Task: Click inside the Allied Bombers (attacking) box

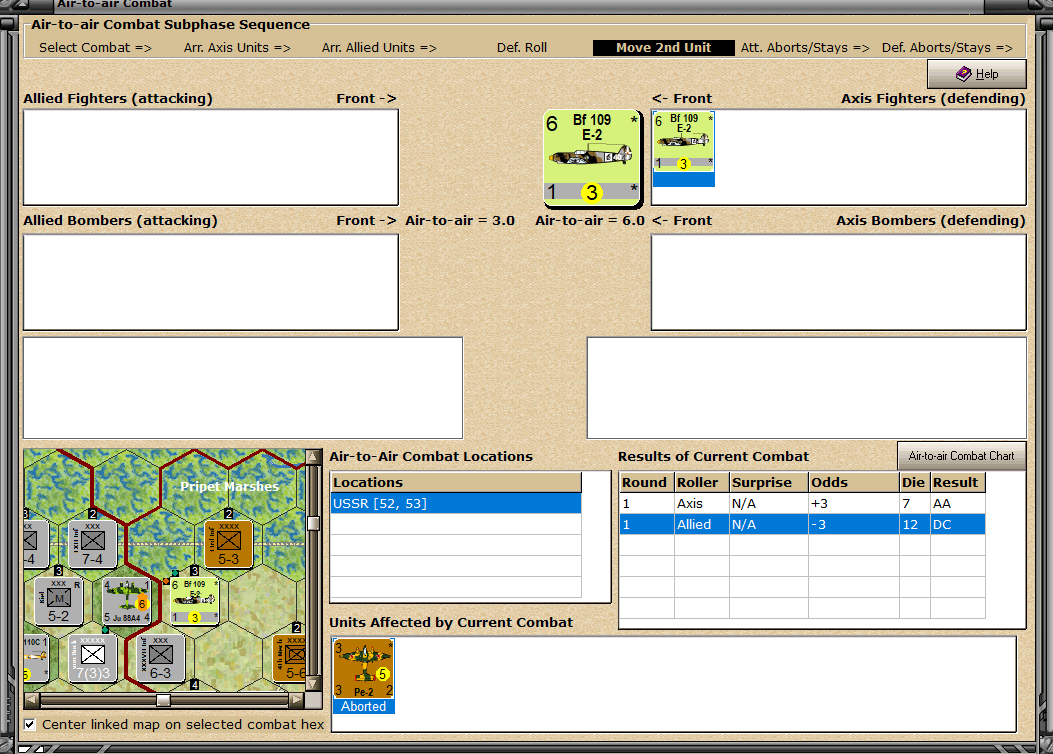Action: click(211, 282)
